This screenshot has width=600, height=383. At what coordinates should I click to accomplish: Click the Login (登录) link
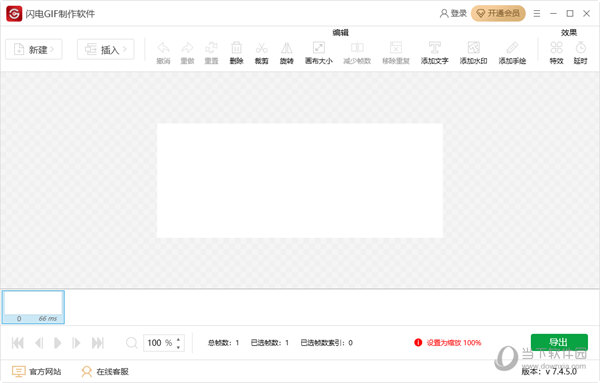point(453,13)
